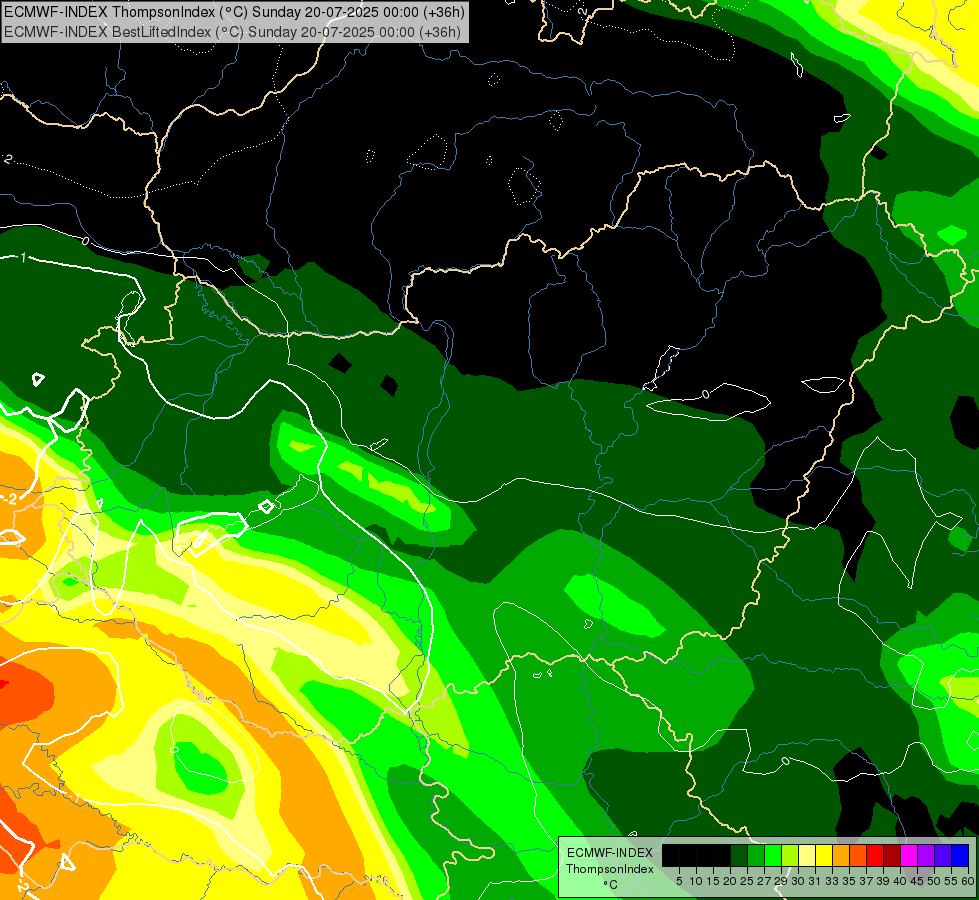Click the pale yellow 30-31 legend swatch

click(x=807, y=855)
